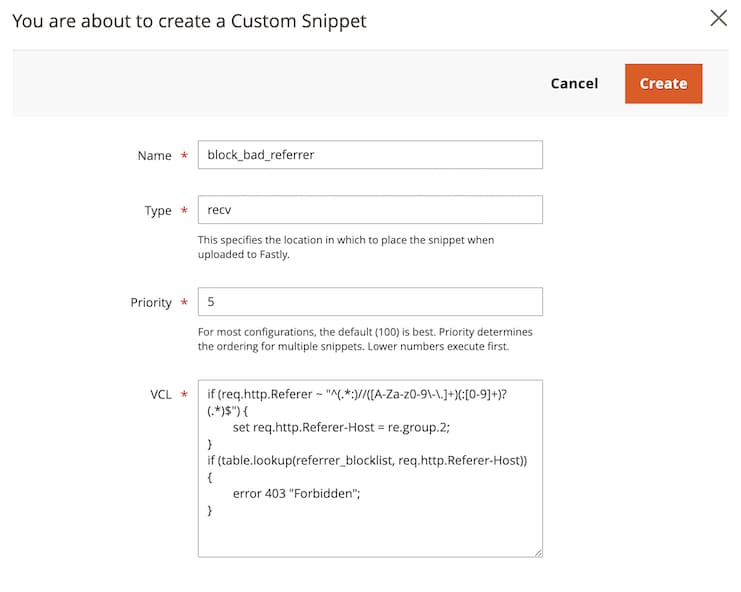This screenshot has width=741, height=592.
Task: Place cursor in the VCL code textarea
Action: (x=370, y=535)
